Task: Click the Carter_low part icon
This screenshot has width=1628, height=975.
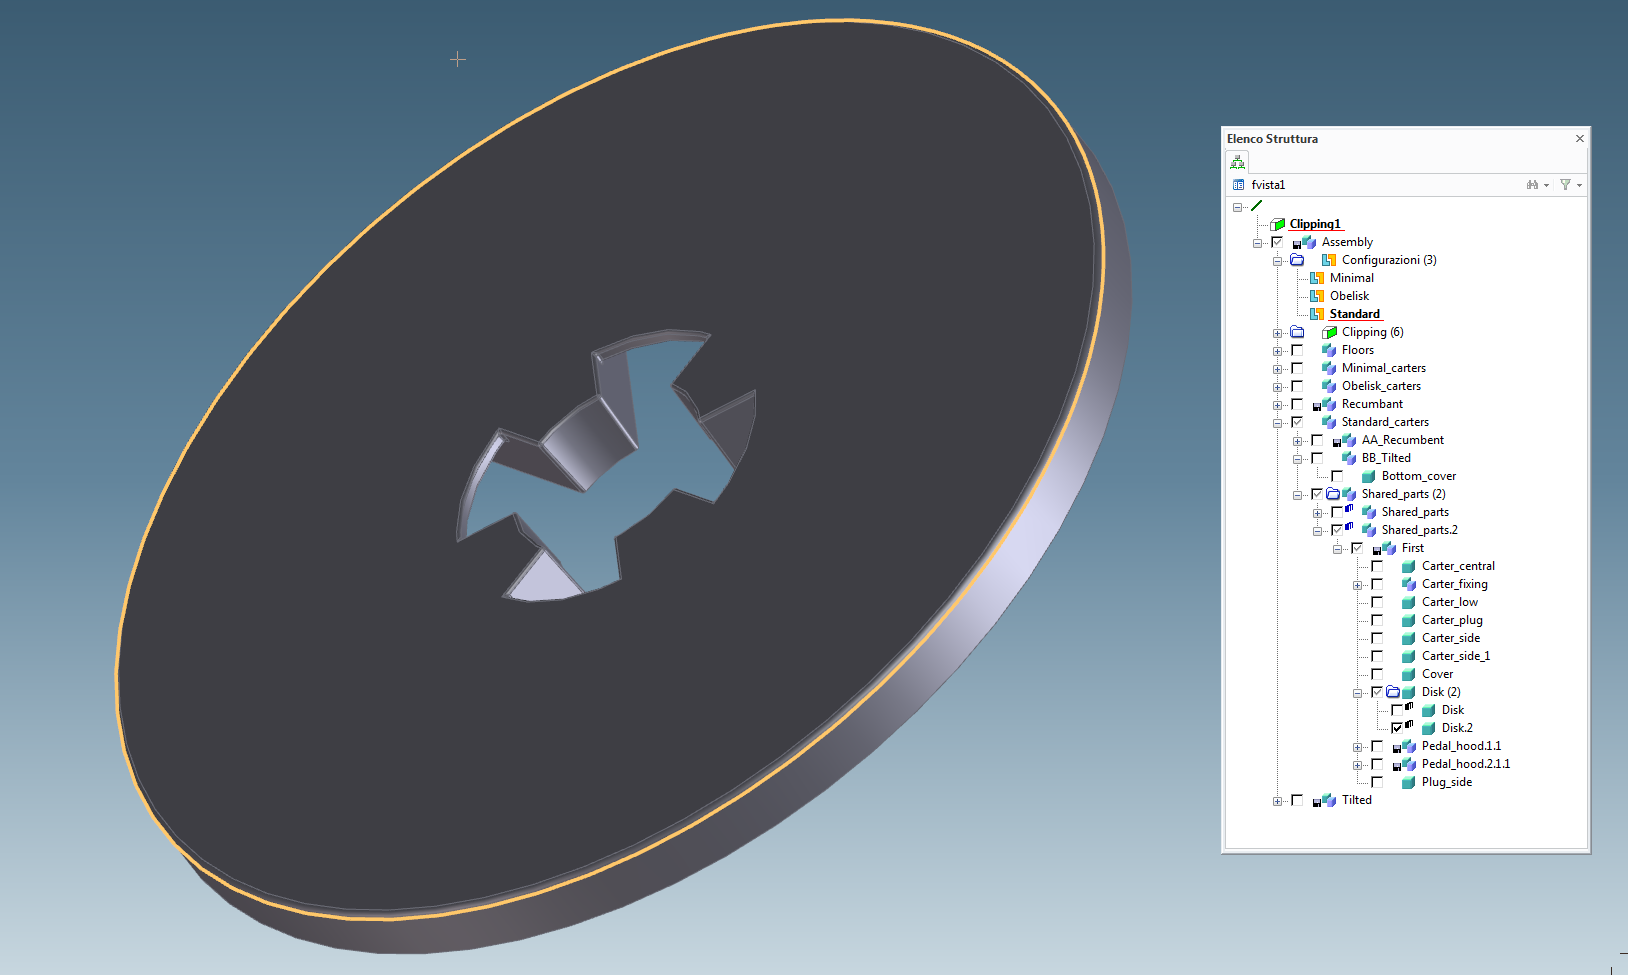Action: pyautogui.click(x=1409, y=602)
